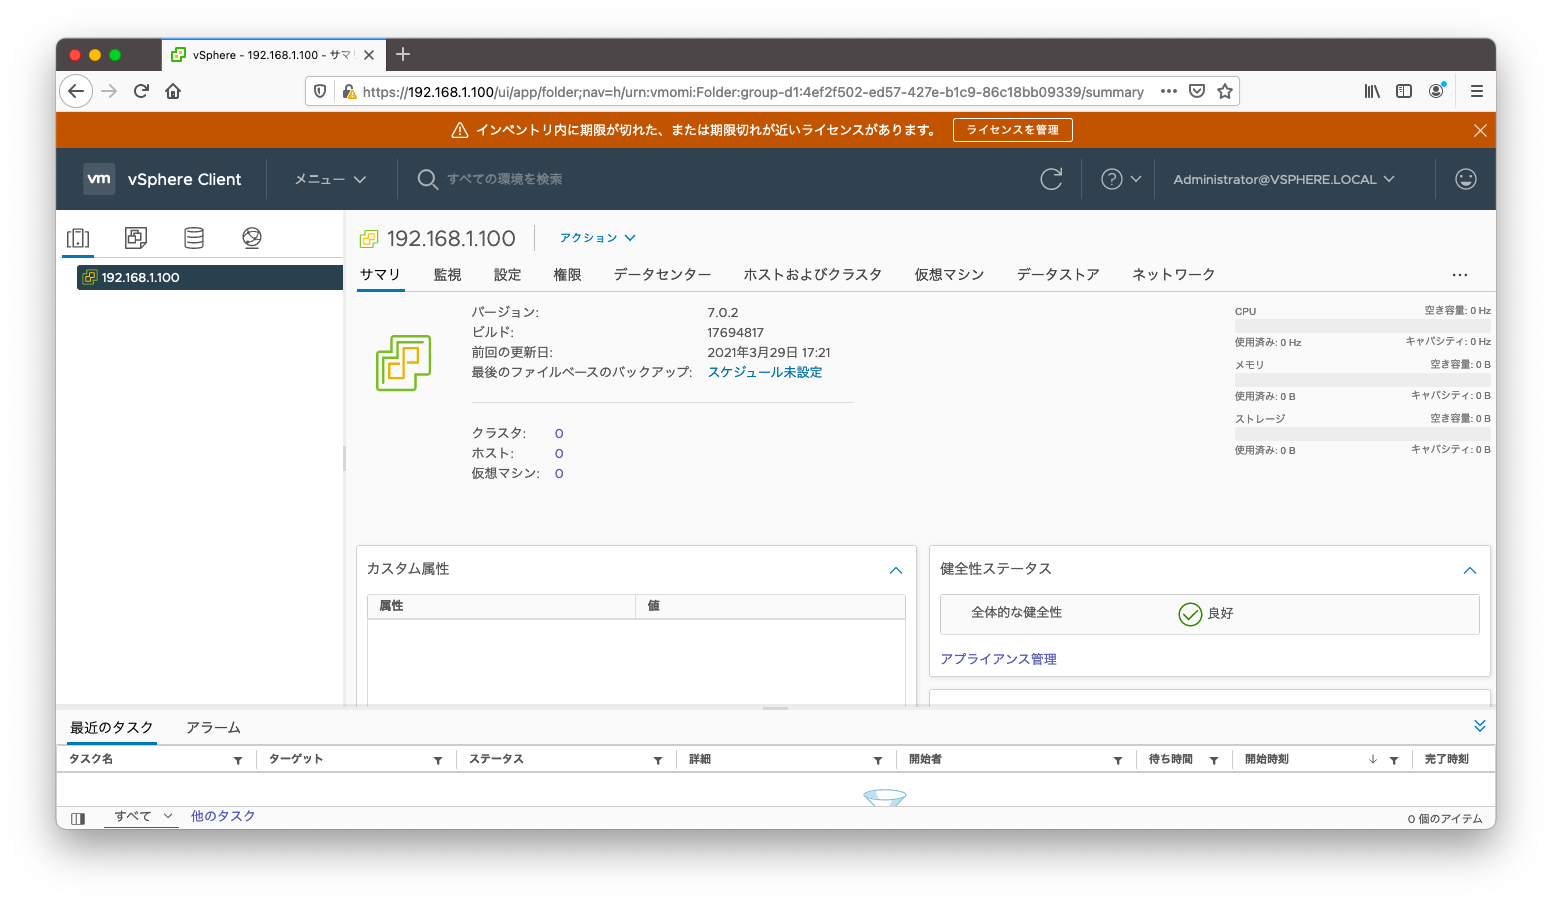Image resolution: width=1552 pixels, height=903 pixels.
Task: Switch to the Datacenters tab
Action: pos(662,274)
